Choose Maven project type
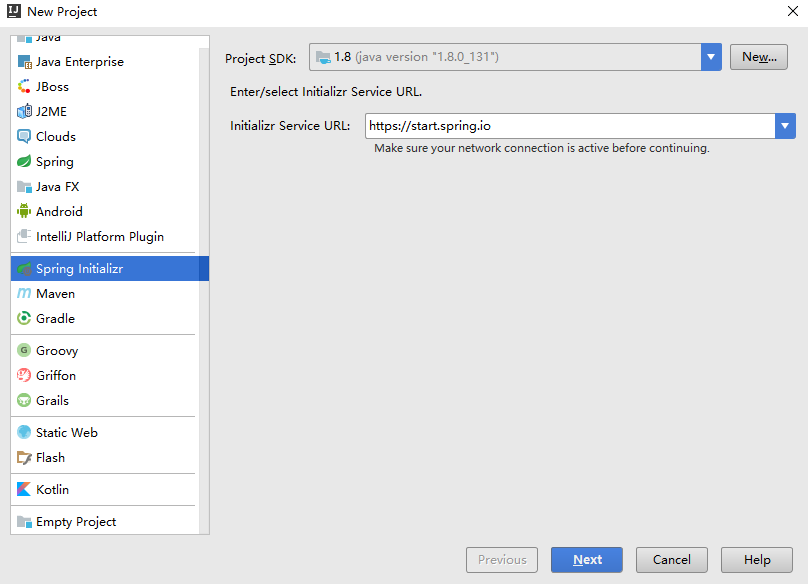The height and width of the screenshot is (584, 808). 105,293
